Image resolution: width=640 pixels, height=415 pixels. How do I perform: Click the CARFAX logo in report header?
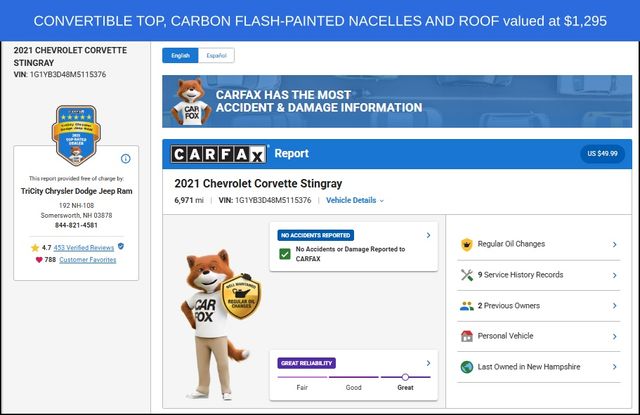[219, 154]
